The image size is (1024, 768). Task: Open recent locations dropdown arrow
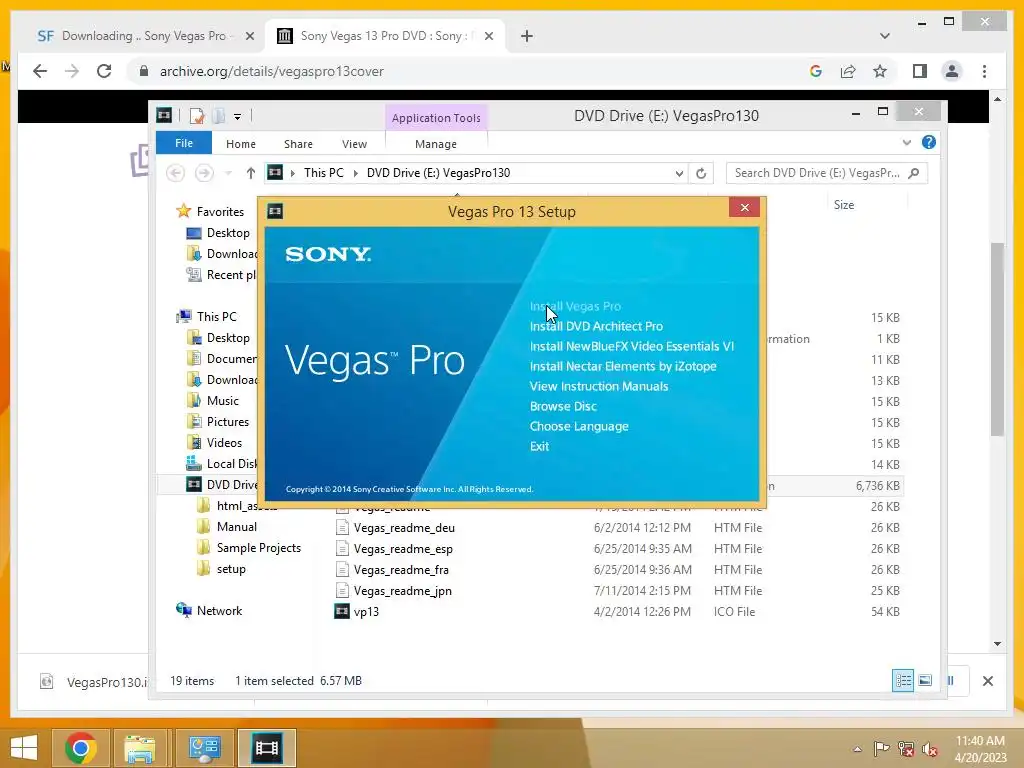pos(228,173)
